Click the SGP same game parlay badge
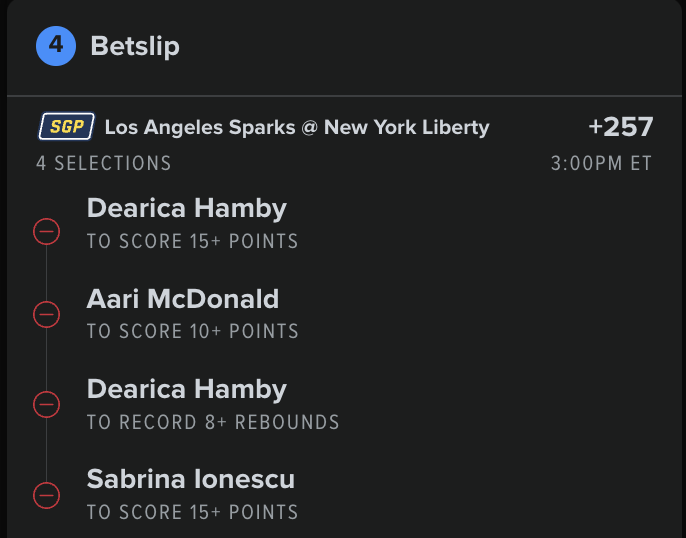The image size is (686, 538). tap(67, 127)
